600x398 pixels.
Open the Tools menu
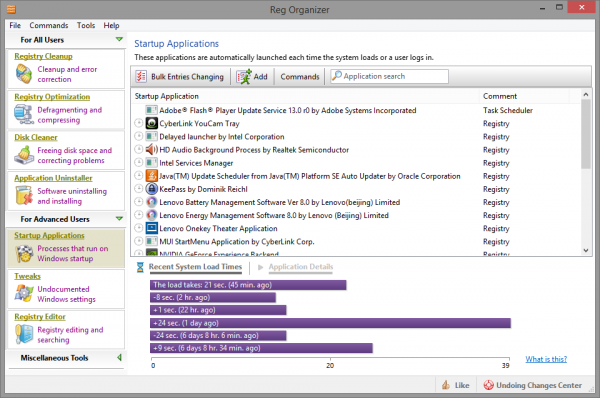pos(86,25)
